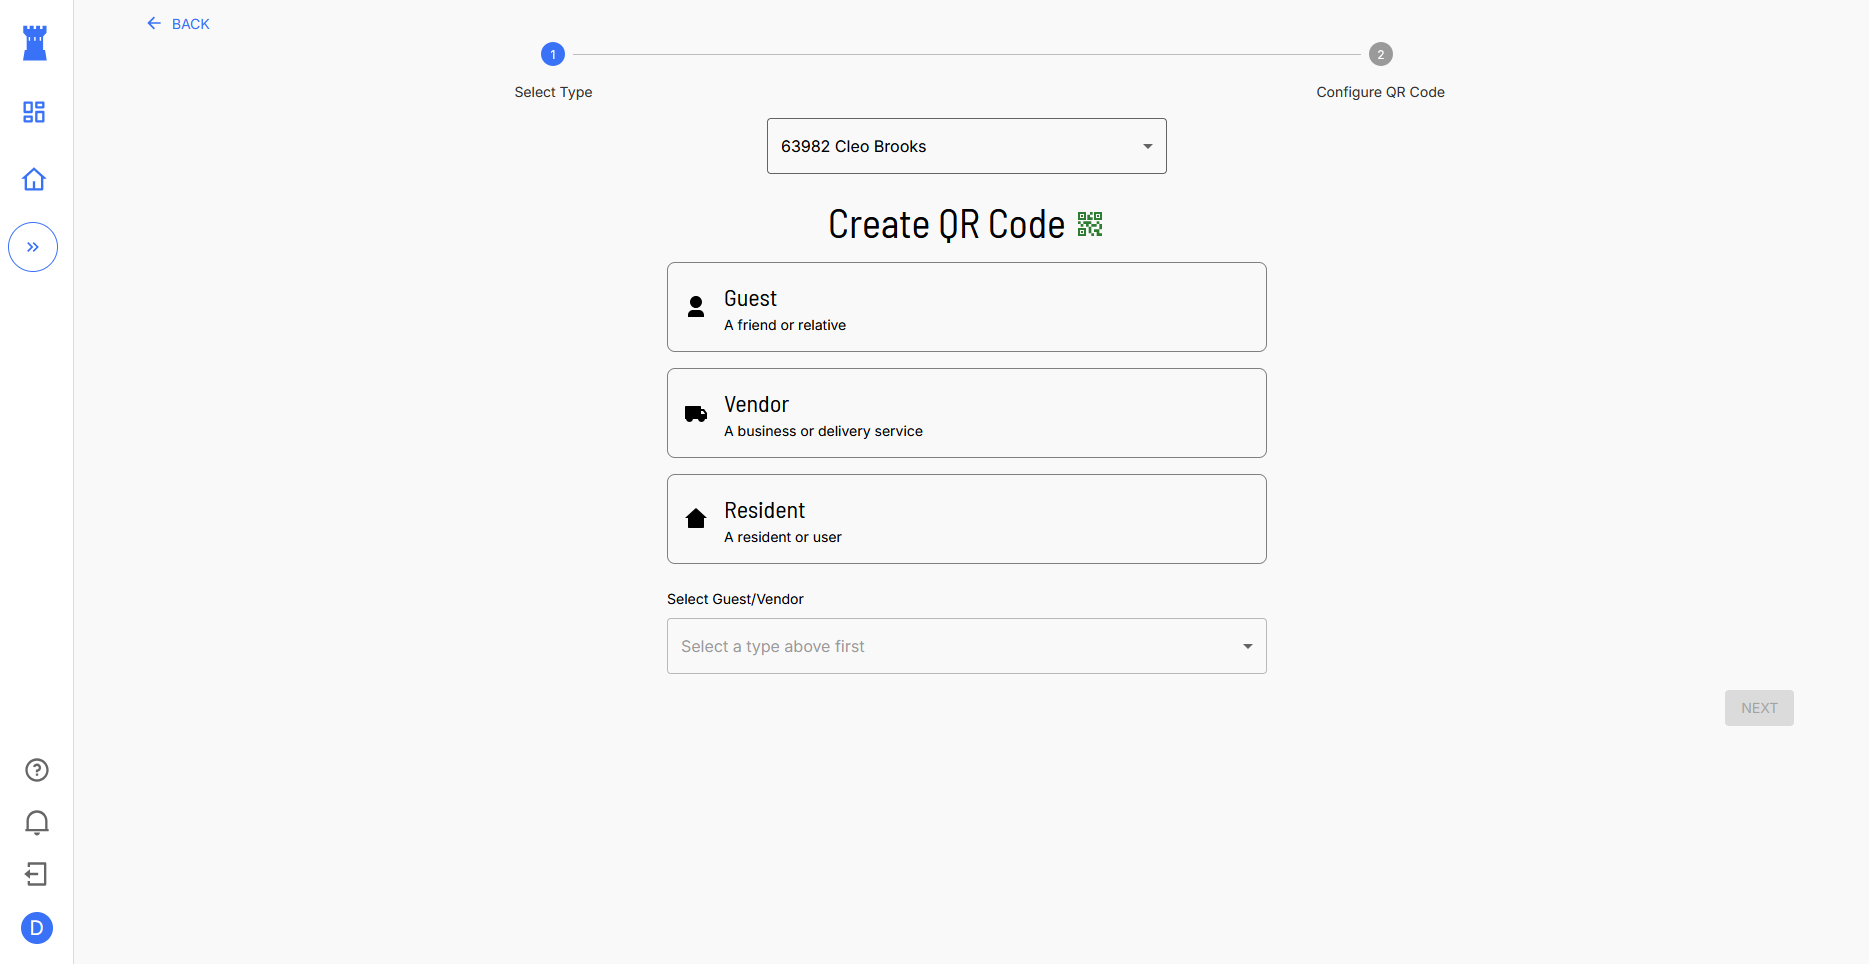
Task: Select the Guest type option
Action: click(x=966, y=307)
